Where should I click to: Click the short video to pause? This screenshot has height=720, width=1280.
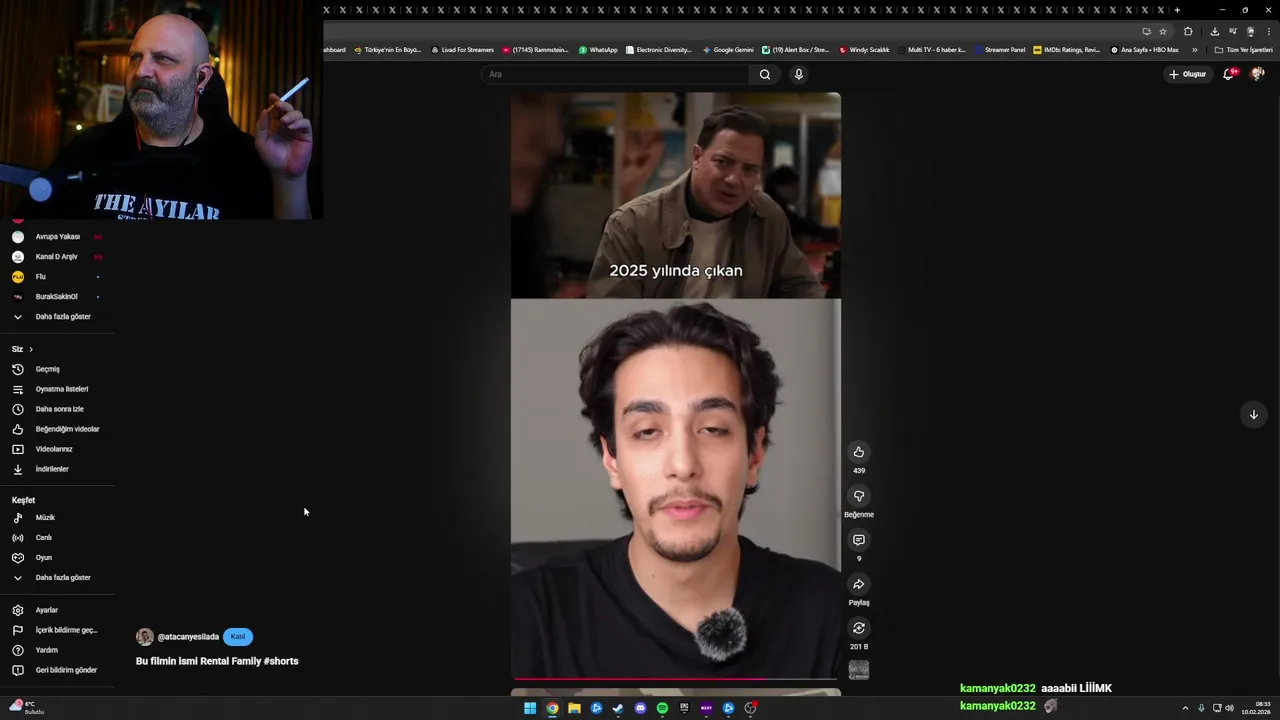click(x=676, y=386)
